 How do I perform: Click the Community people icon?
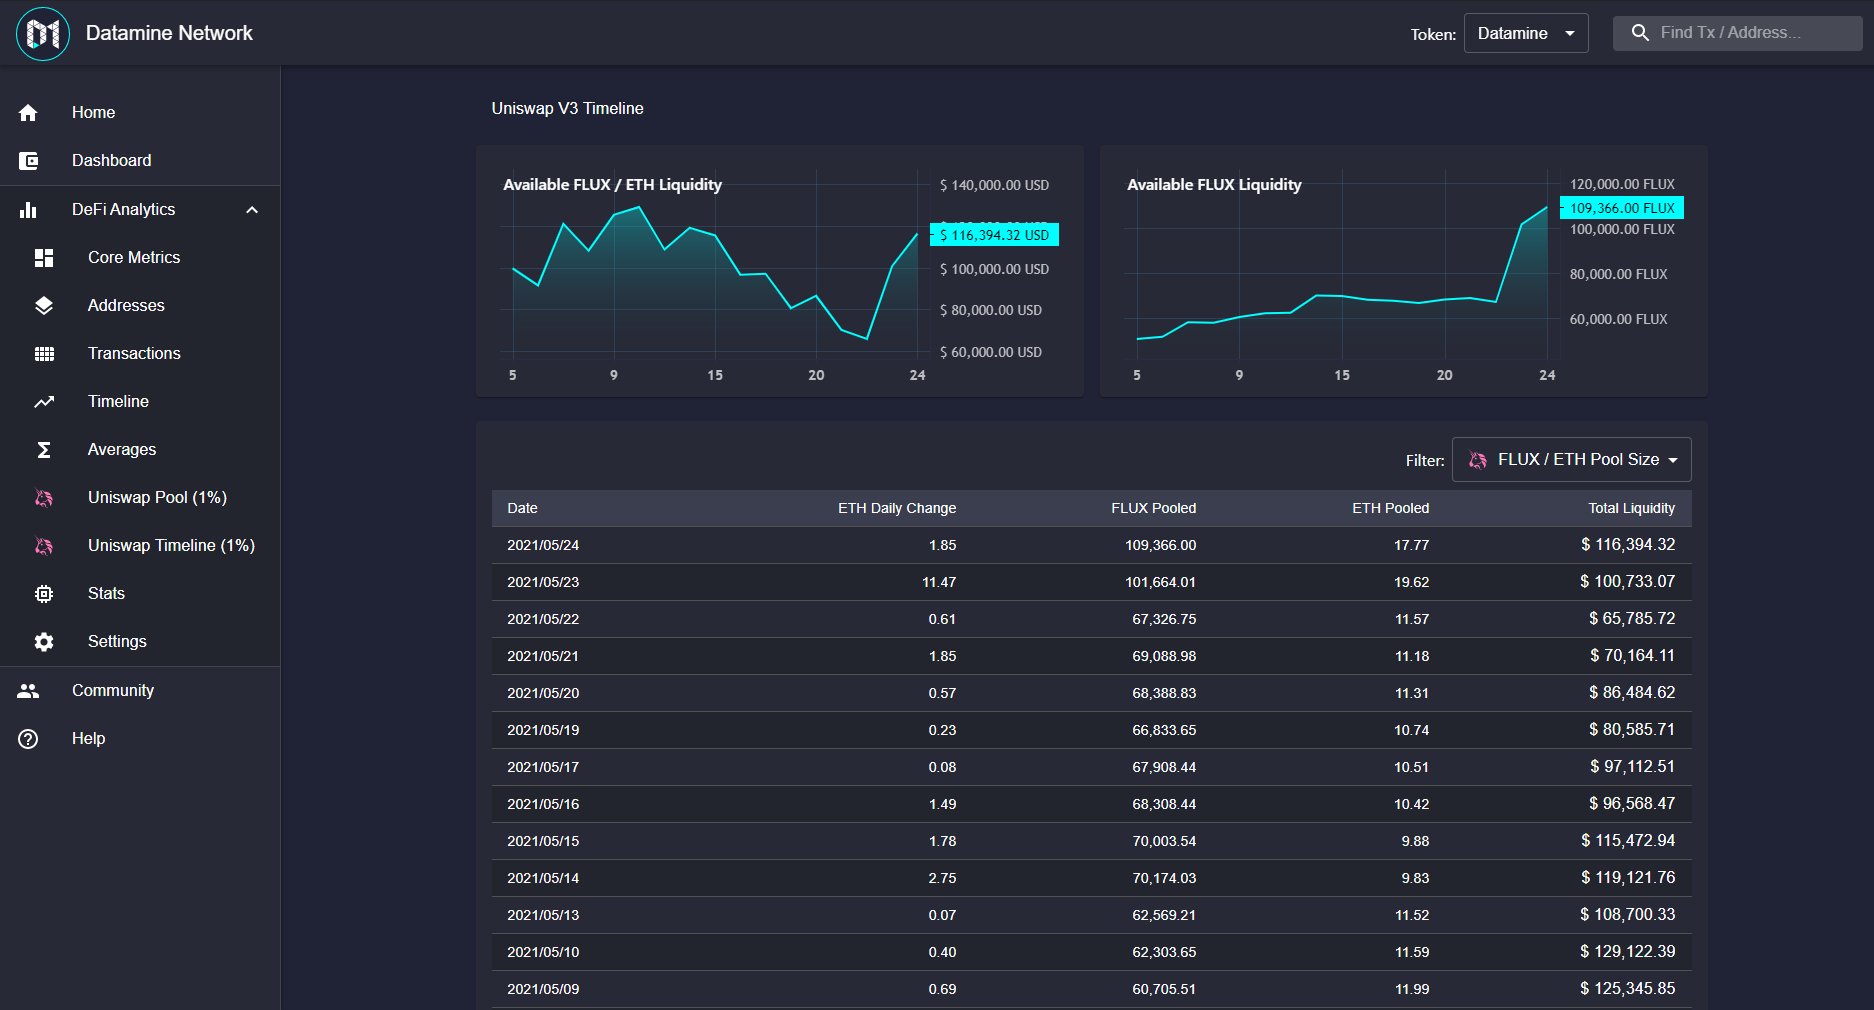pos(28,691)
